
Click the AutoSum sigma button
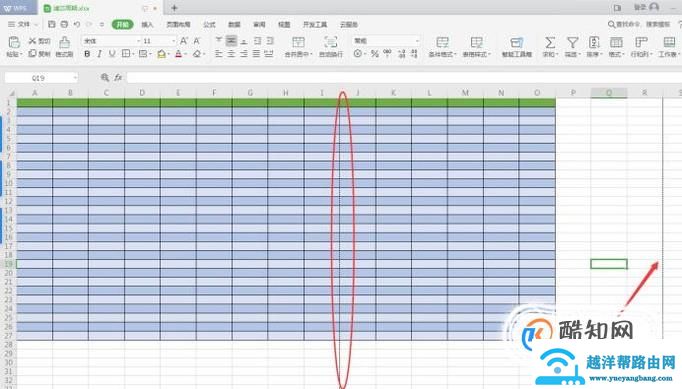550,47
